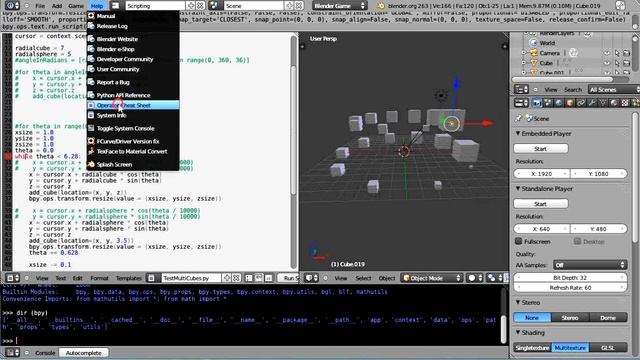Open Report a Bug entry
640x360 pixels.
click(x=133, y=82)
